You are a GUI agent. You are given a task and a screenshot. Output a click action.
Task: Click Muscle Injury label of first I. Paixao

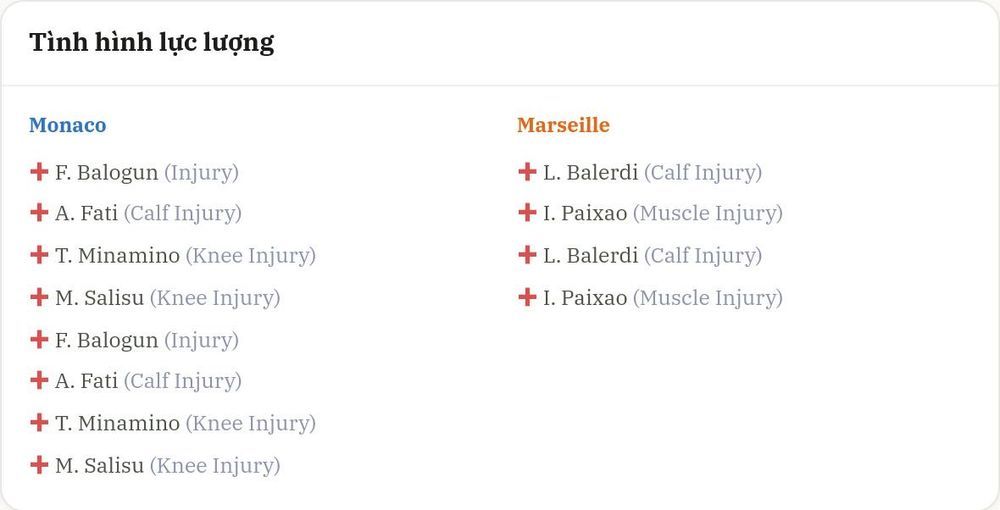[708, 214]
